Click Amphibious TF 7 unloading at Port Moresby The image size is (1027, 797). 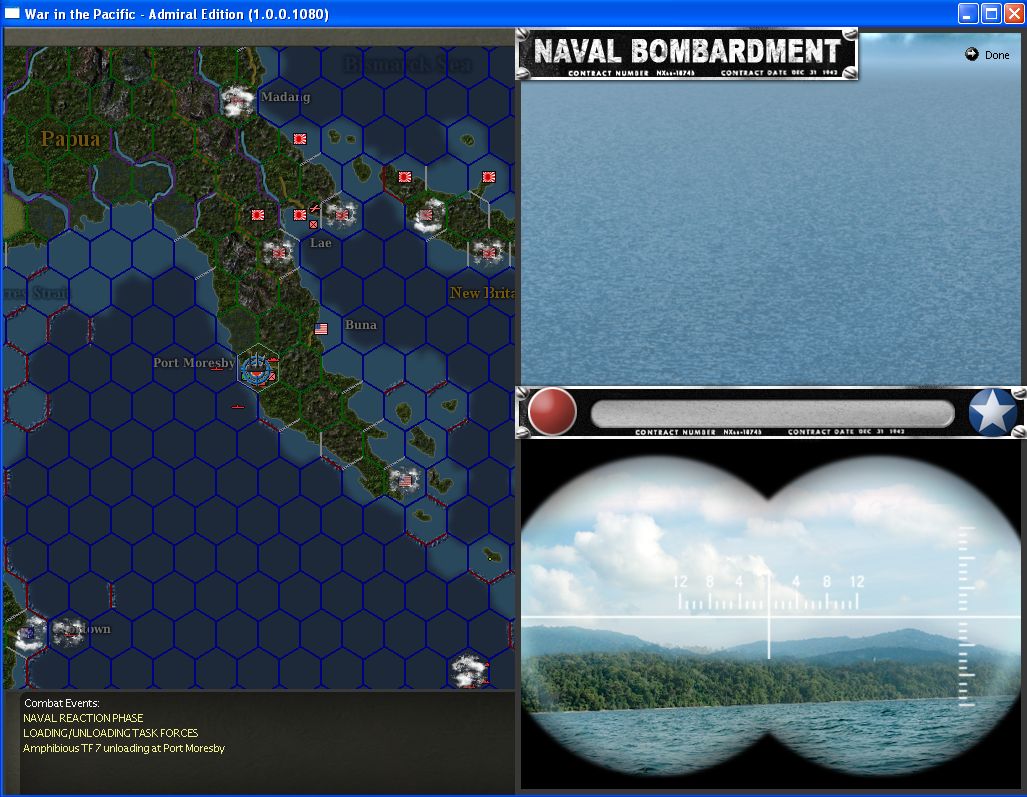[x=124, y=748]
